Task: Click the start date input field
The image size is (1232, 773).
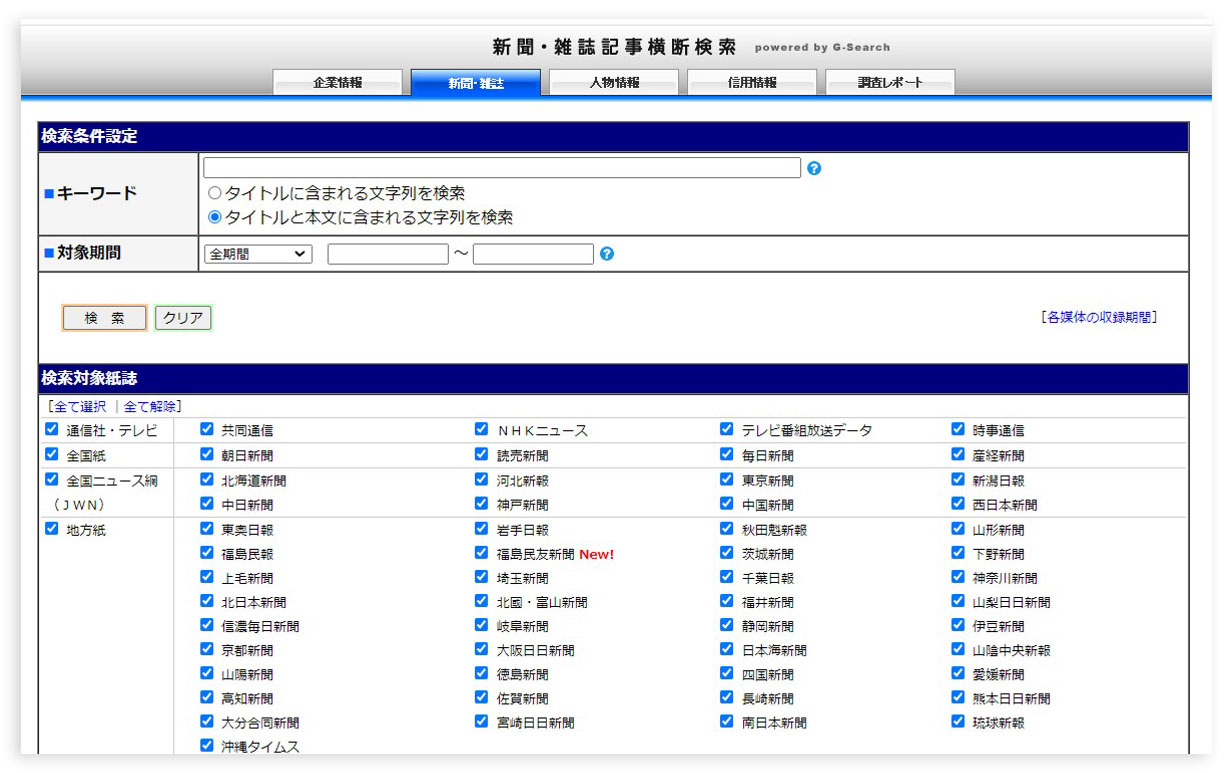Action: 387,254
